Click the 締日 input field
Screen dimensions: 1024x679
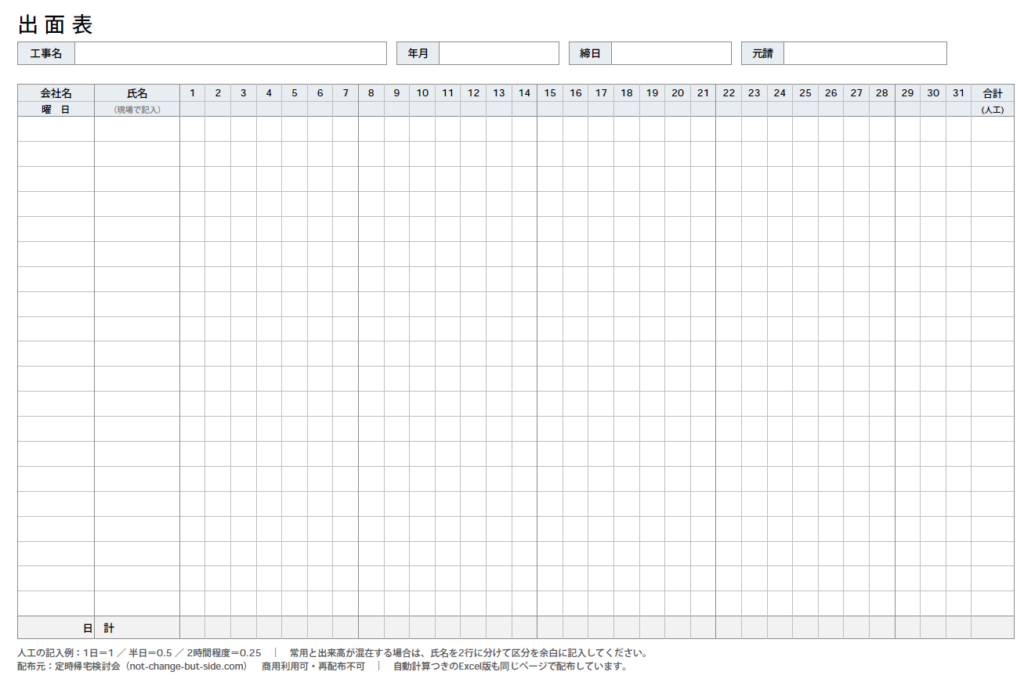coord(671,54)
